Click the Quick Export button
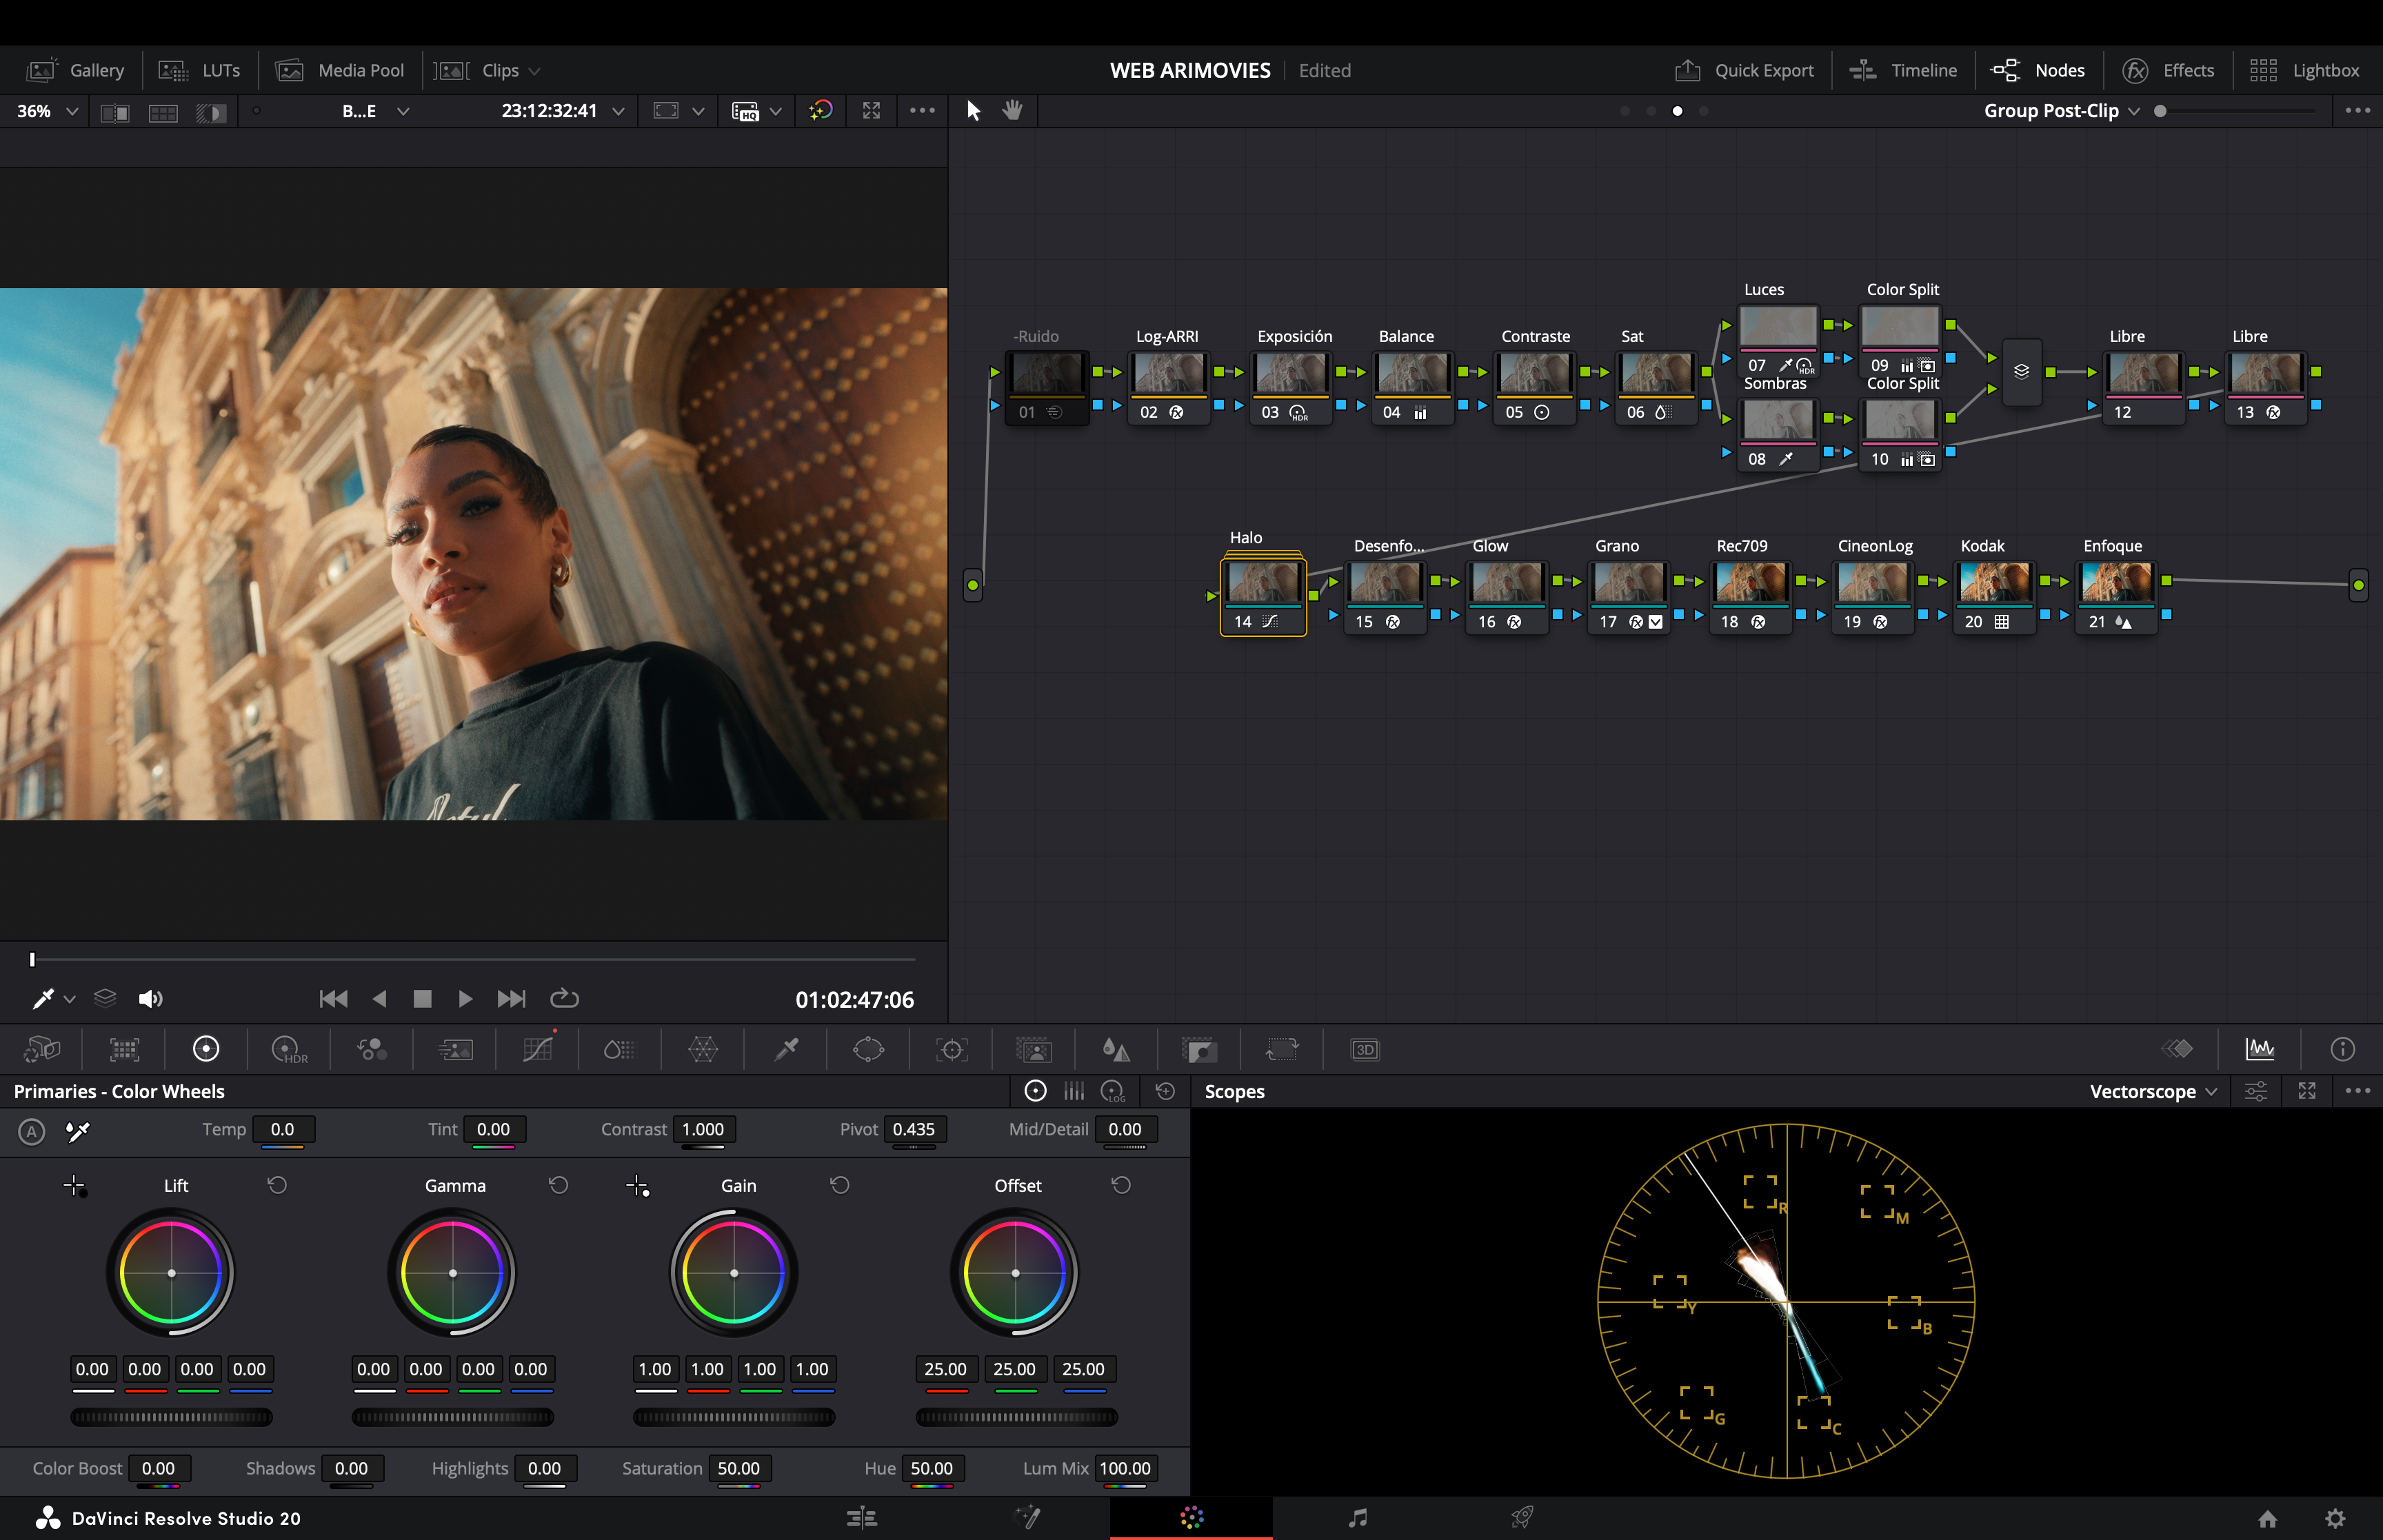Viewport: 2383px width, 1540px height. coord(1745,70)
